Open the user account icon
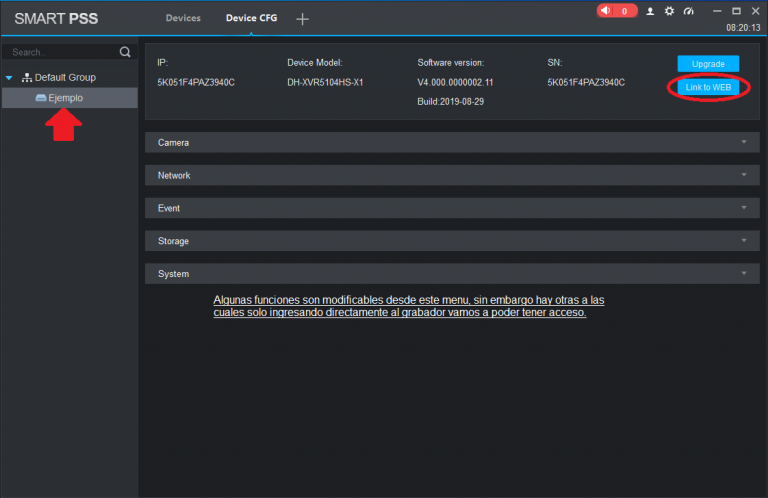Image resolution: width=768 pixels, height=498 pixels. tap(650, 11)
